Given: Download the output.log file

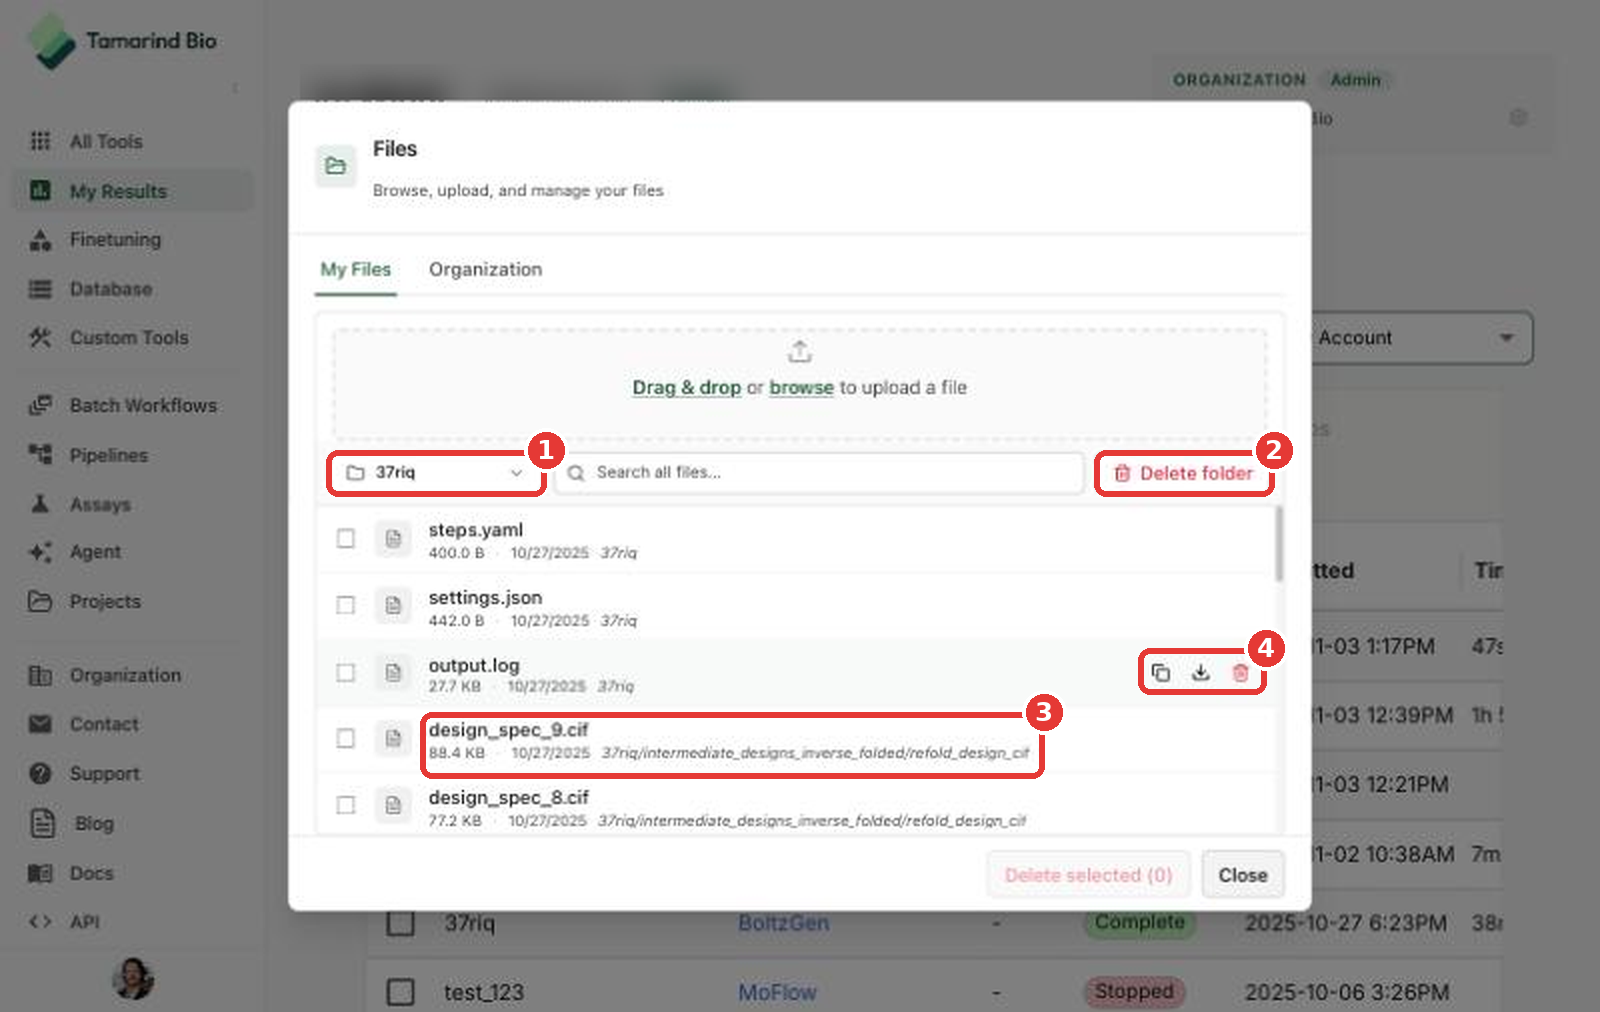Looking at the screenshot, I should 1200,673.
